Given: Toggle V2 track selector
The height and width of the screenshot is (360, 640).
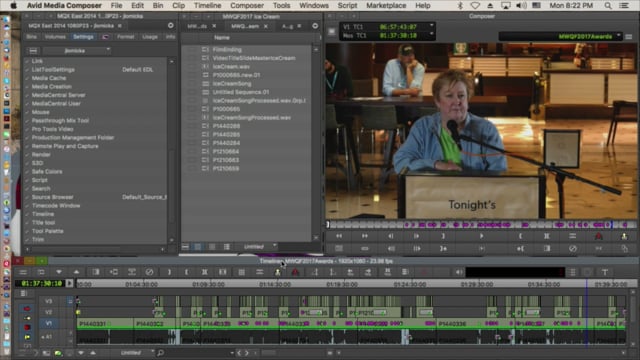Looking at the screenshot, I should tap(49, 312).
